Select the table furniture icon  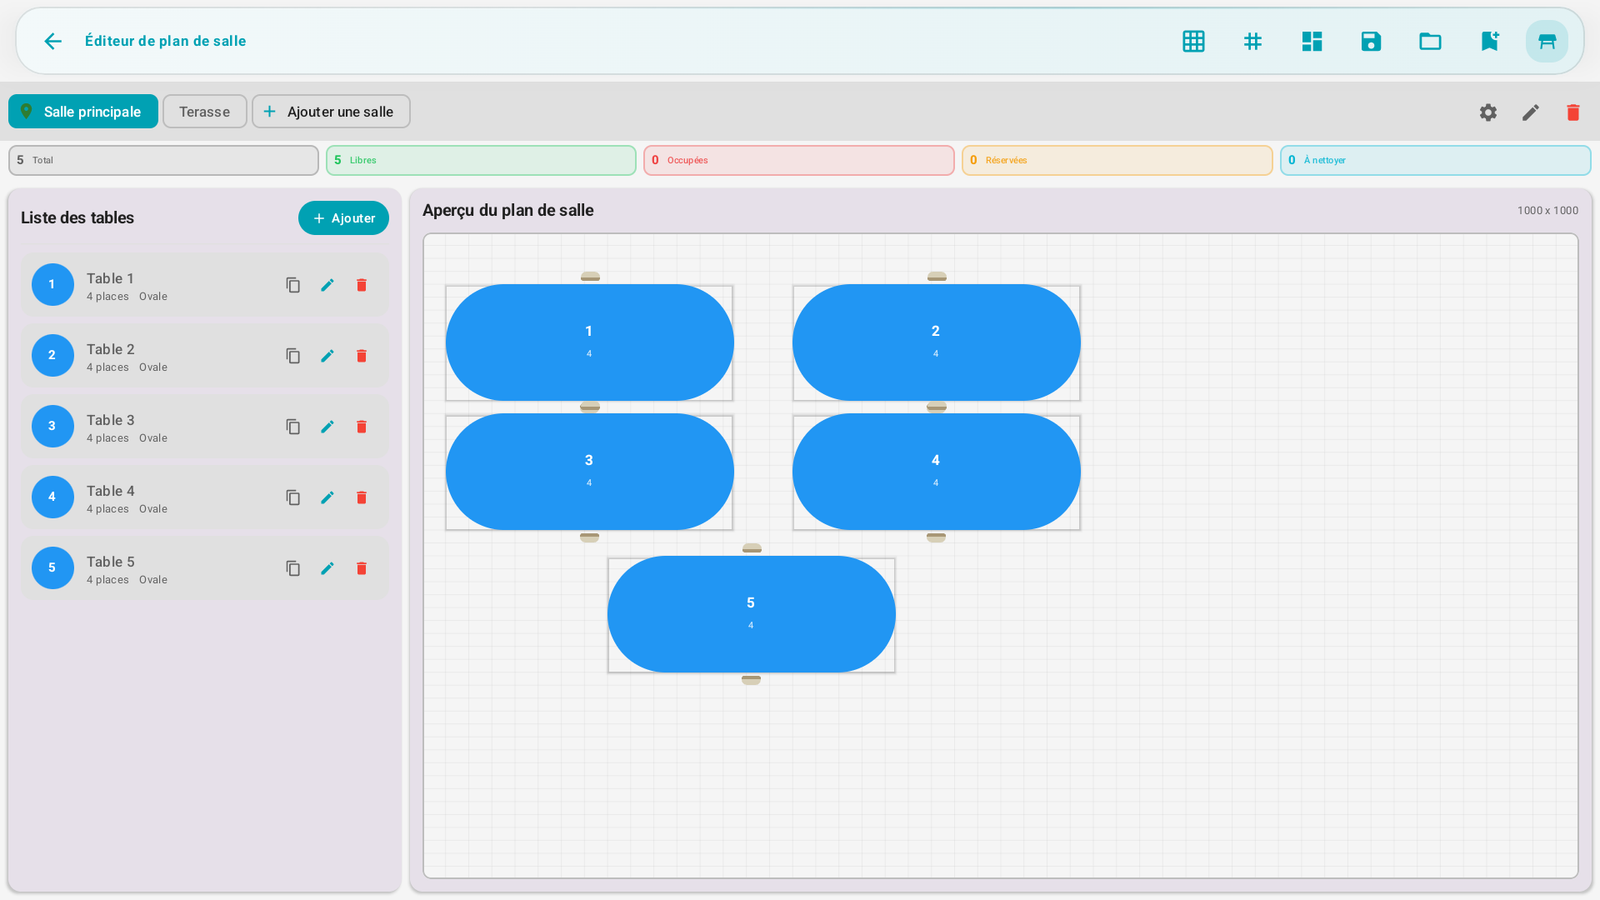1547,41
